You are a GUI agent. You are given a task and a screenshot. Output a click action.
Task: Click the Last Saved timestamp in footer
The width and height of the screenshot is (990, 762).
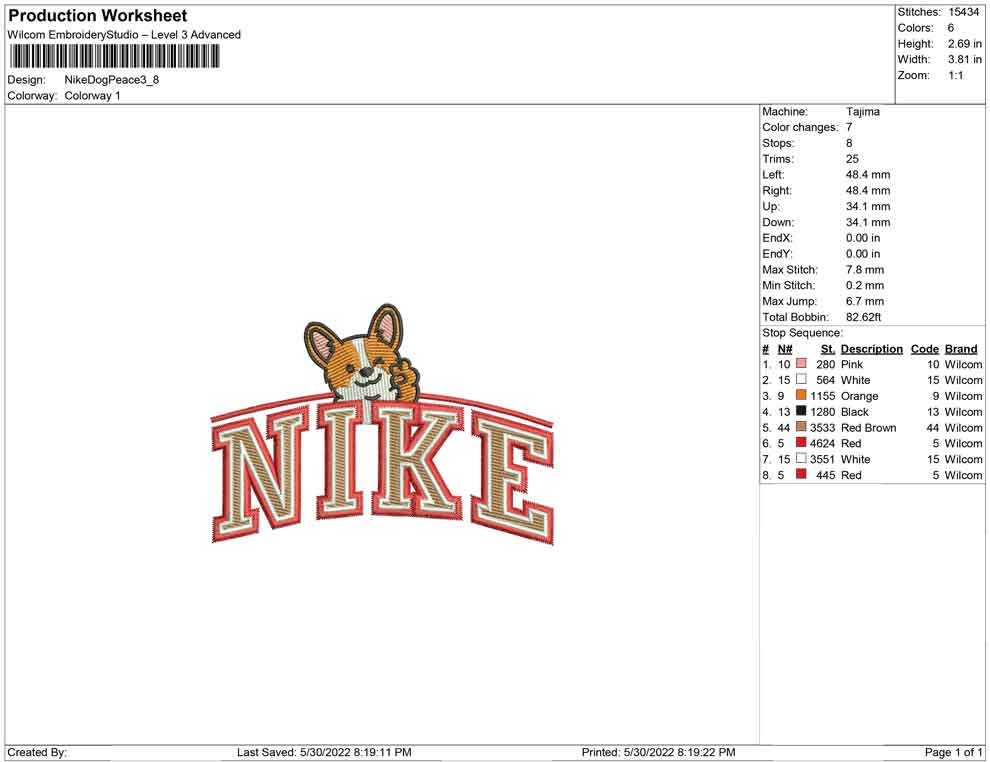(325, 752)
